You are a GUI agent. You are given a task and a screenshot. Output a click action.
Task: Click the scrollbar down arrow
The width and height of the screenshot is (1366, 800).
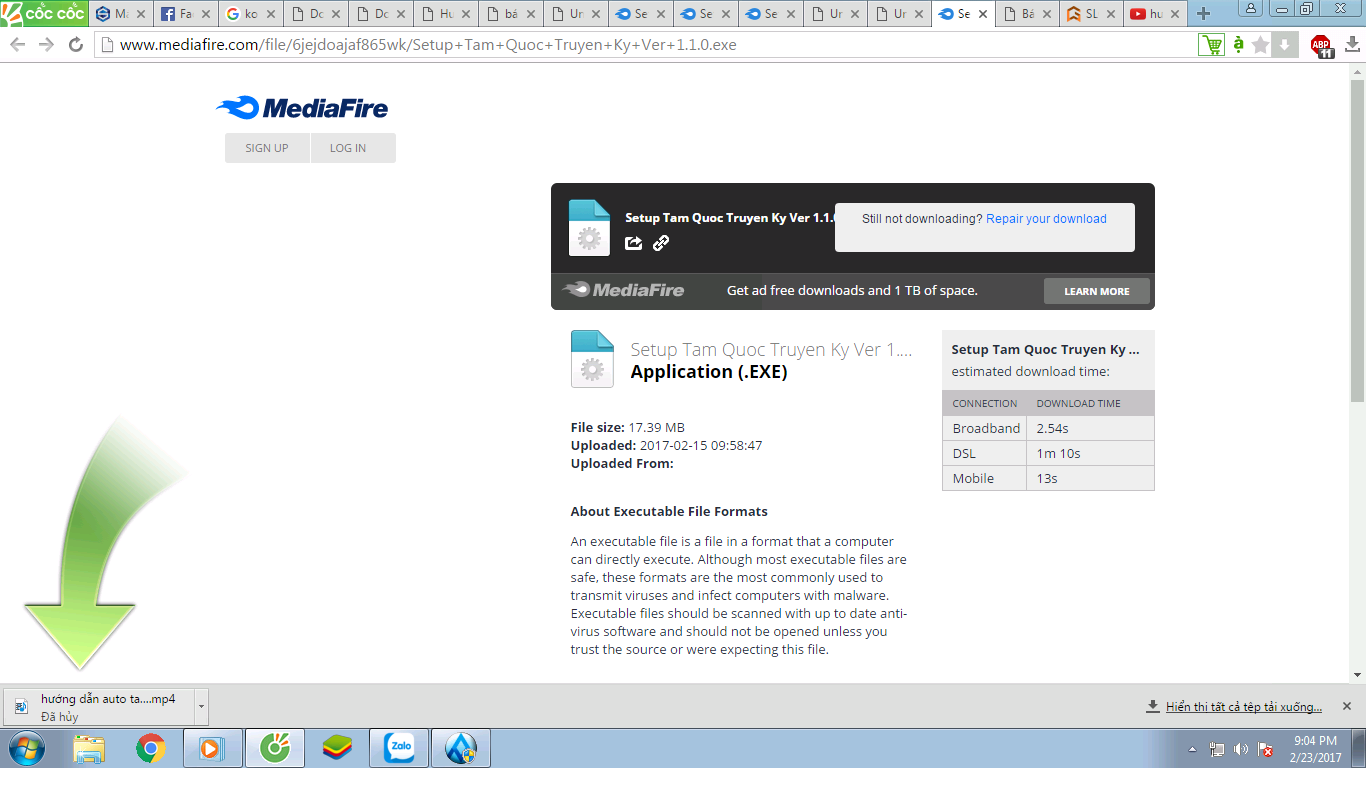coord(1357,676)
